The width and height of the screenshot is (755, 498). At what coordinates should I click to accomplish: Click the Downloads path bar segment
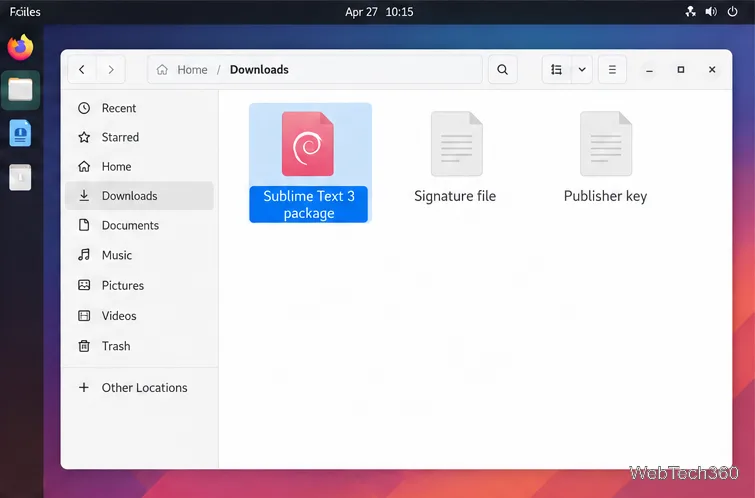(259, 70)
